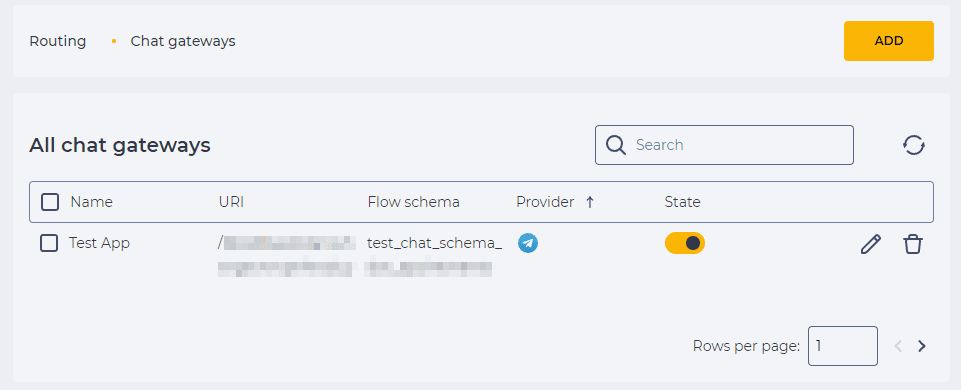This screenshot has height=390, width=961.
Task: Click the magnifier search icon
Action: (616, 145)
